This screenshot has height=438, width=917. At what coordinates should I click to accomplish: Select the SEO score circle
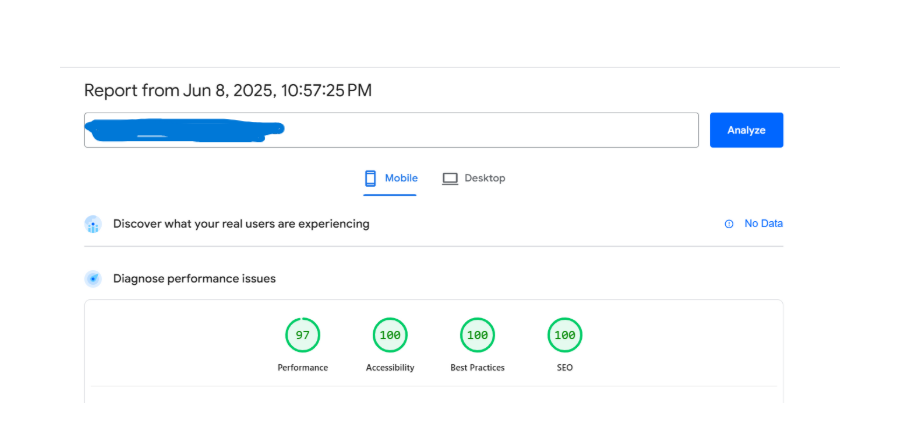[x=564, y=335]
